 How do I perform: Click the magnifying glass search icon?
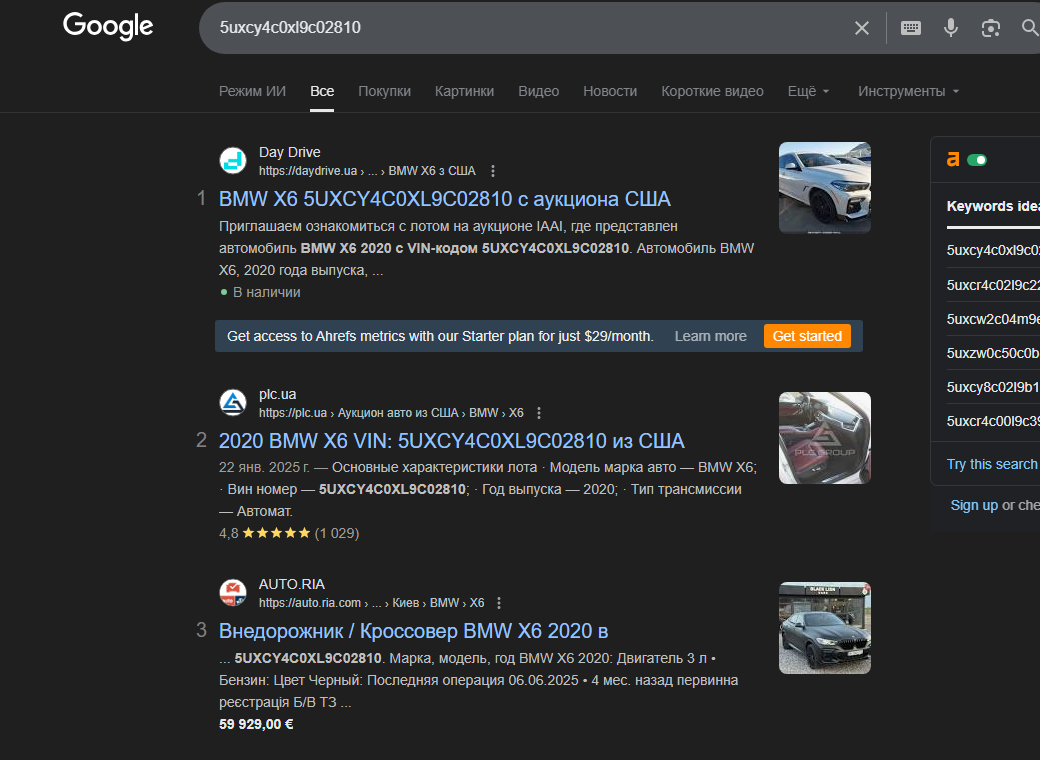(x=1030, y=28)
